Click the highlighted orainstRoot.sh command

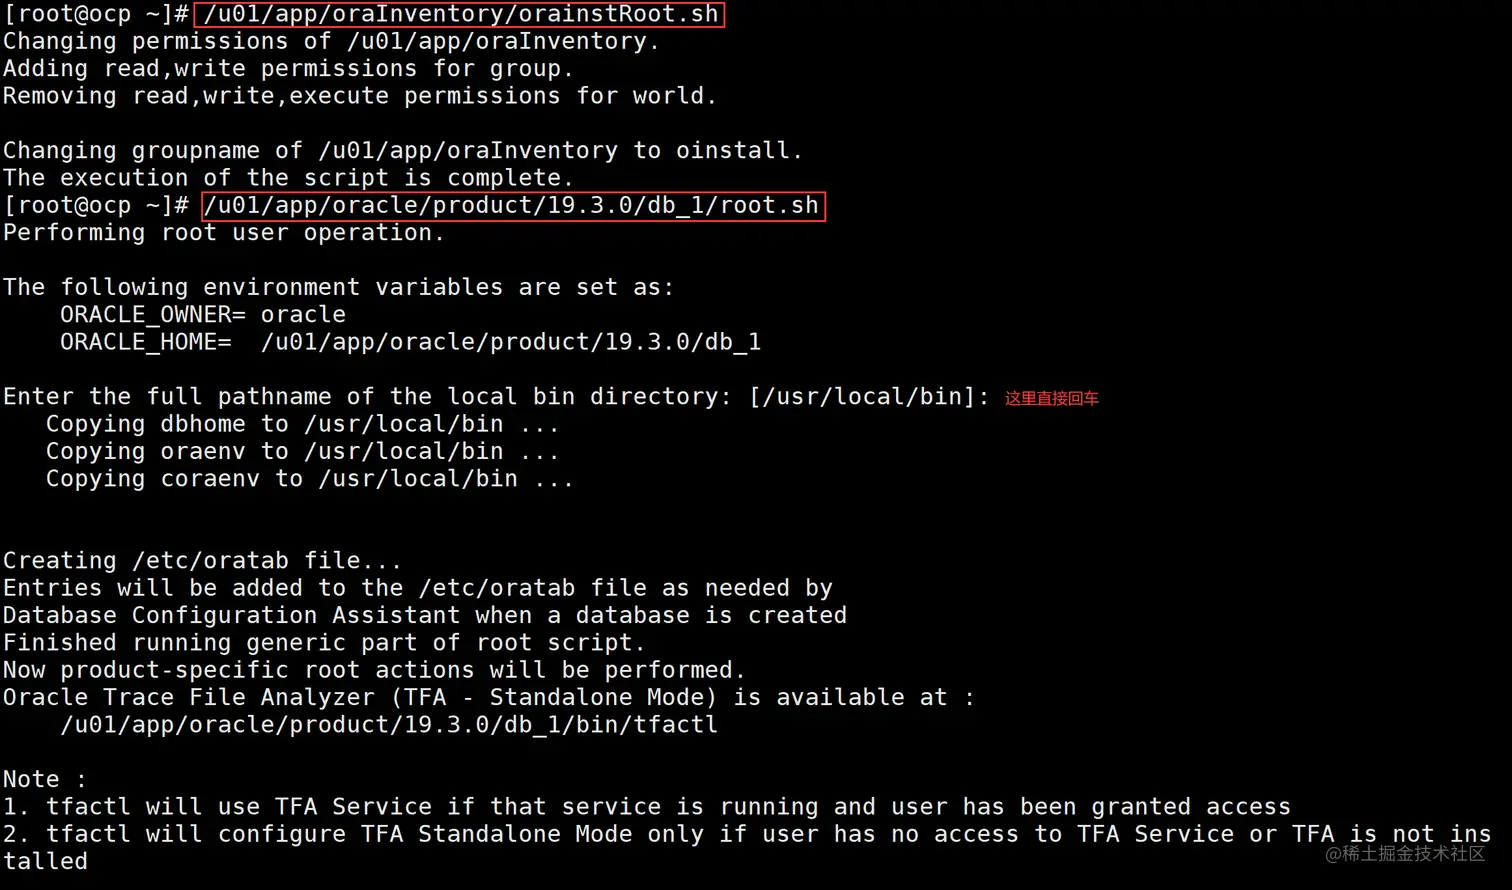[x=459, y=14]
